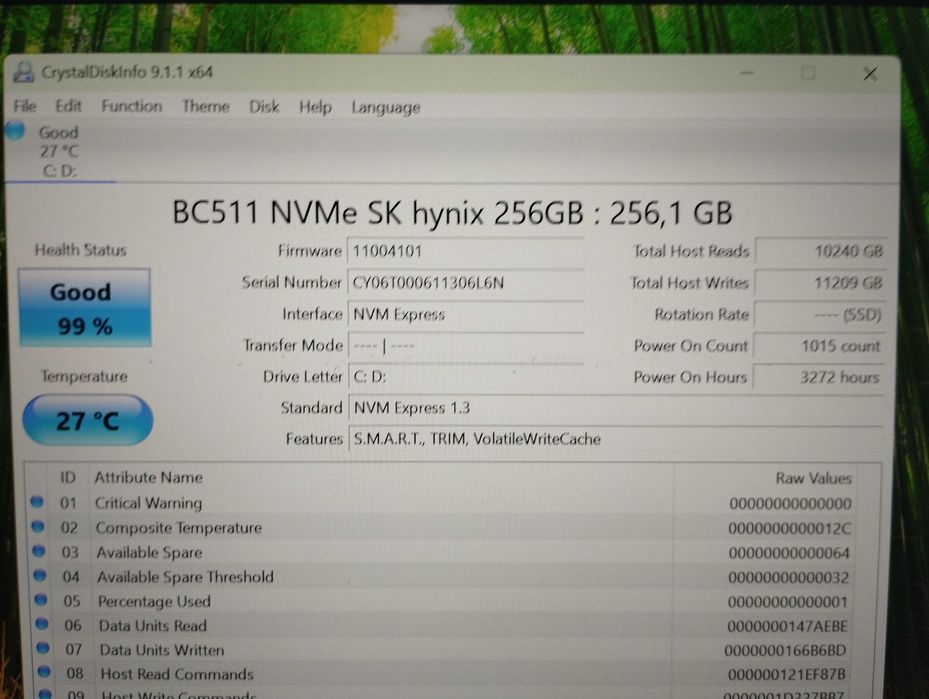Click raw value 0000000166B6BD
This screenshot has width=929, height=699.
(x=785, y=650)
